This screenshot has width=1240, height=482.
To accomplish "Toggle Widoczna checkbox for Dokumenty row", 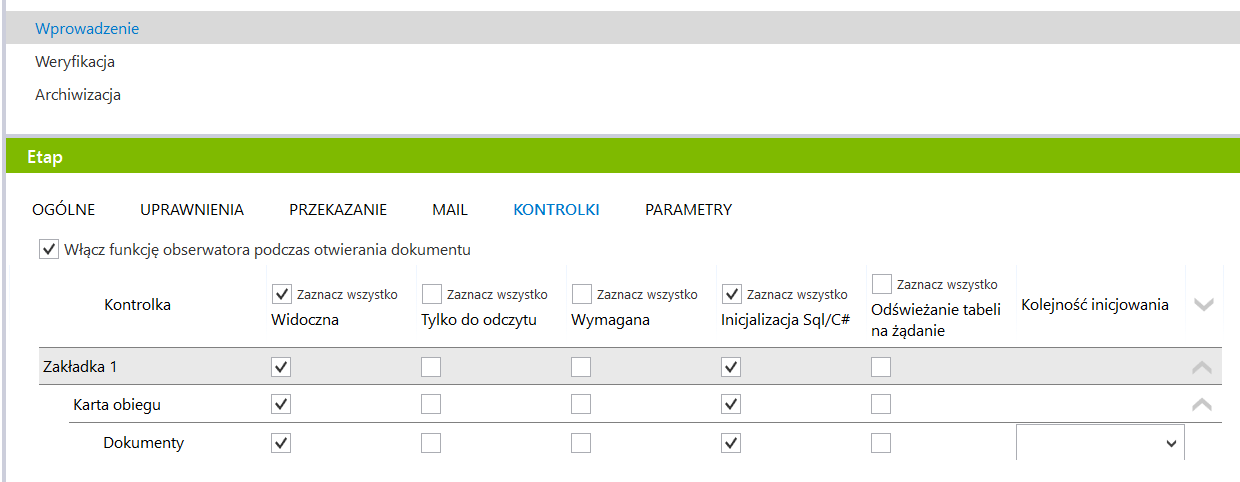I will coord(281,443).
